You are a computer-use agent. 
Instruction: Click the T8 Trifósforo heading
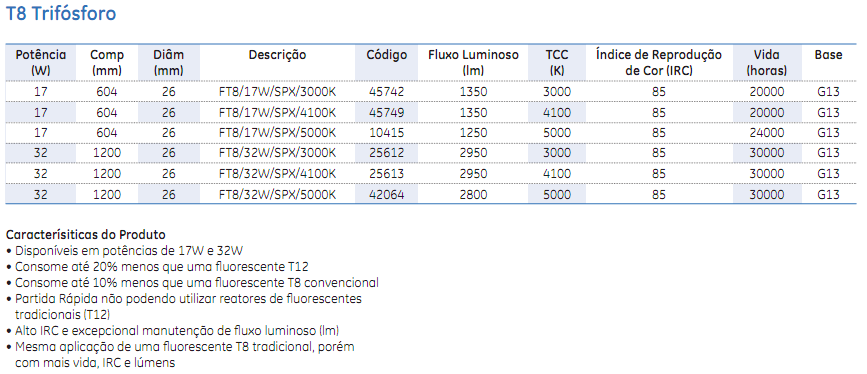(61, 13)
